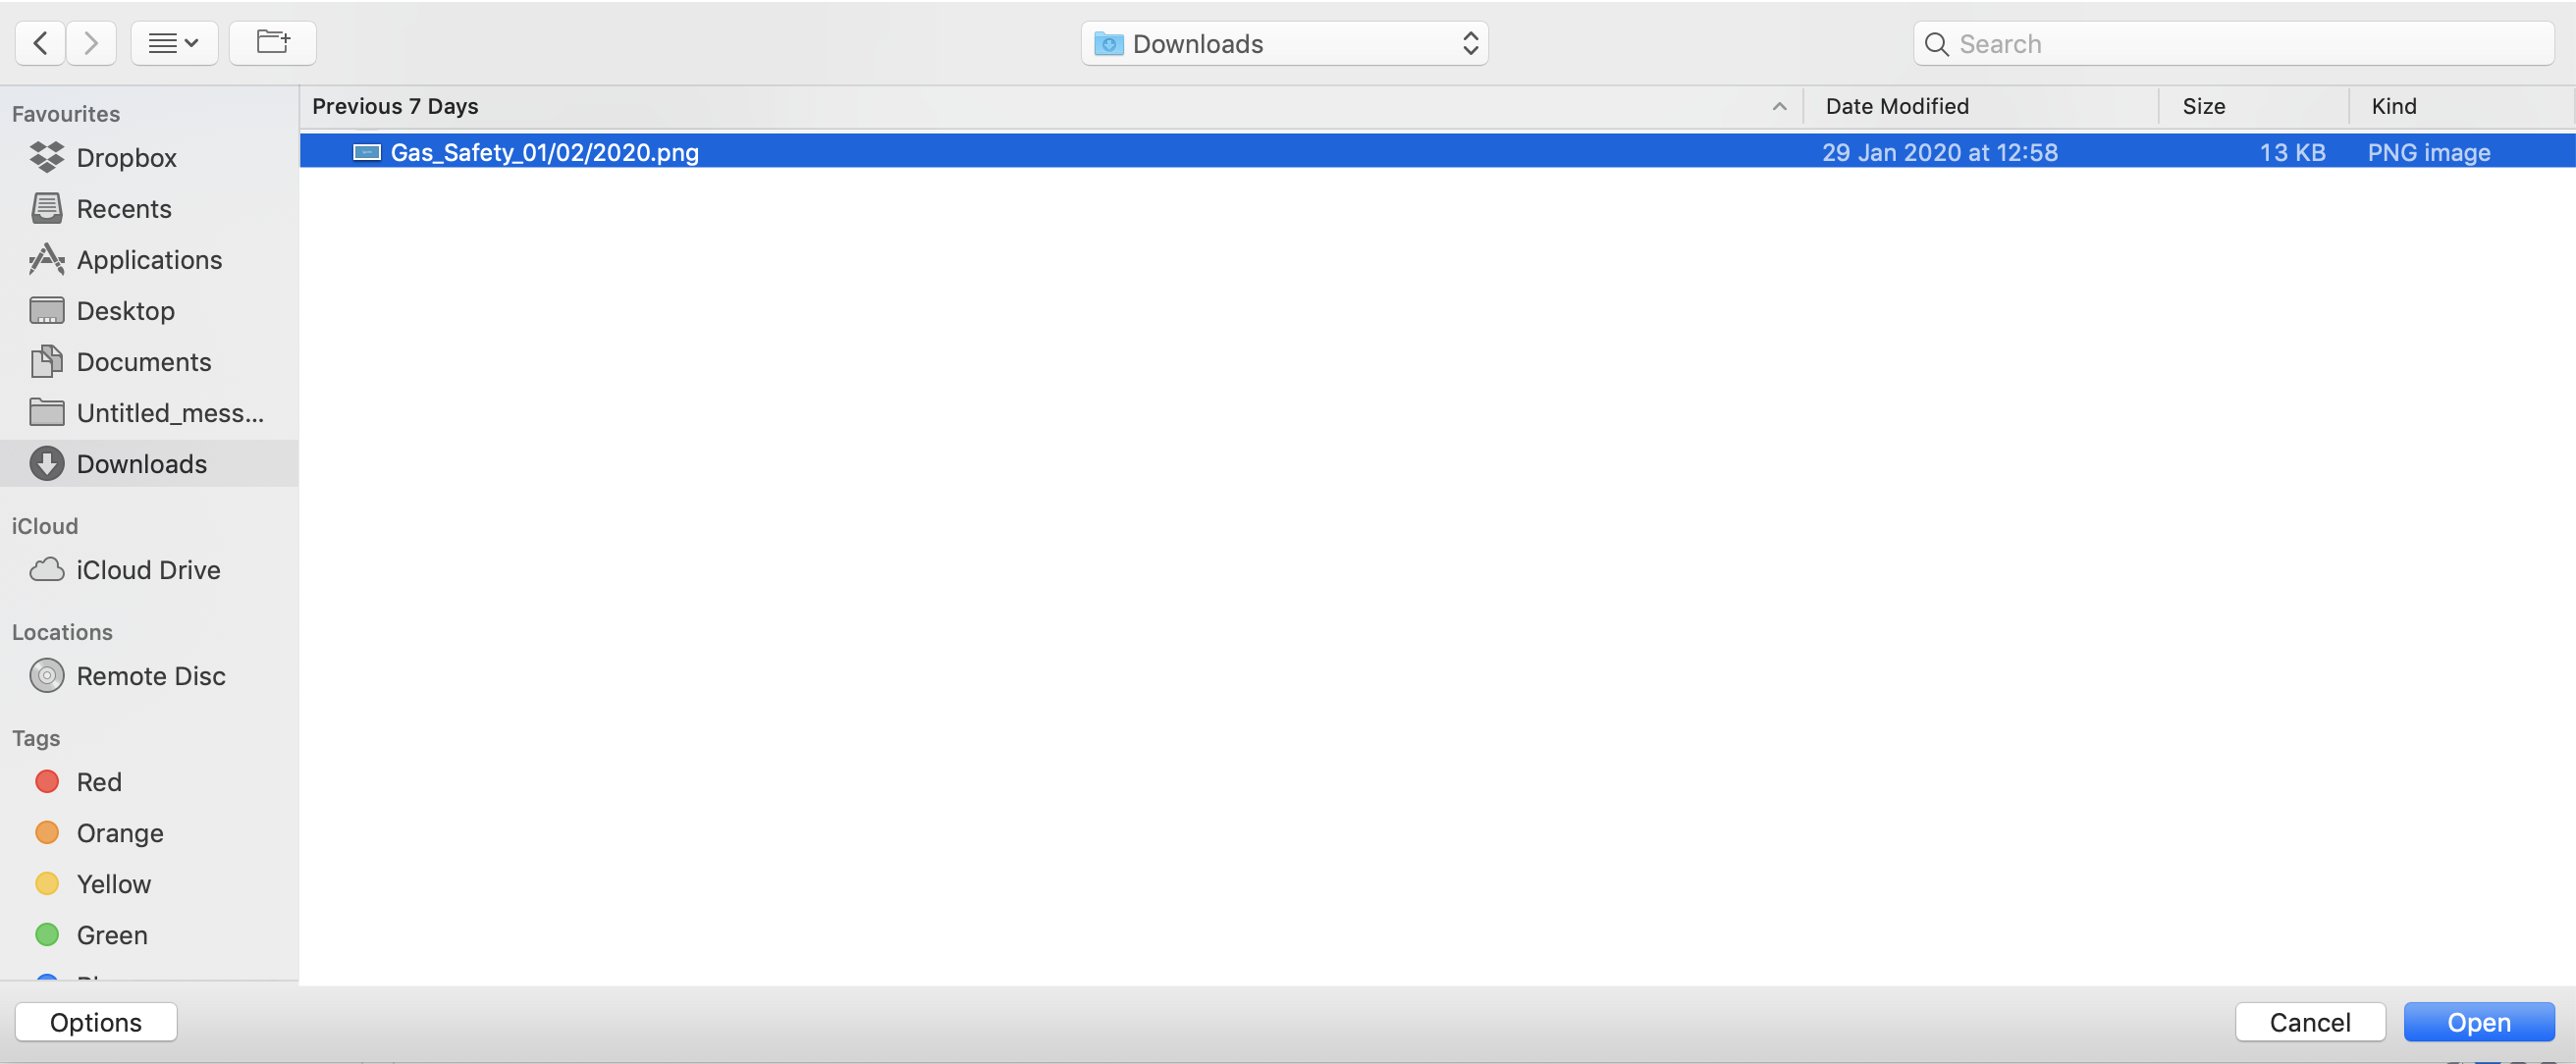
Task: Expand the Previous 7 Days group chevron
Action: click(1779, 106)
